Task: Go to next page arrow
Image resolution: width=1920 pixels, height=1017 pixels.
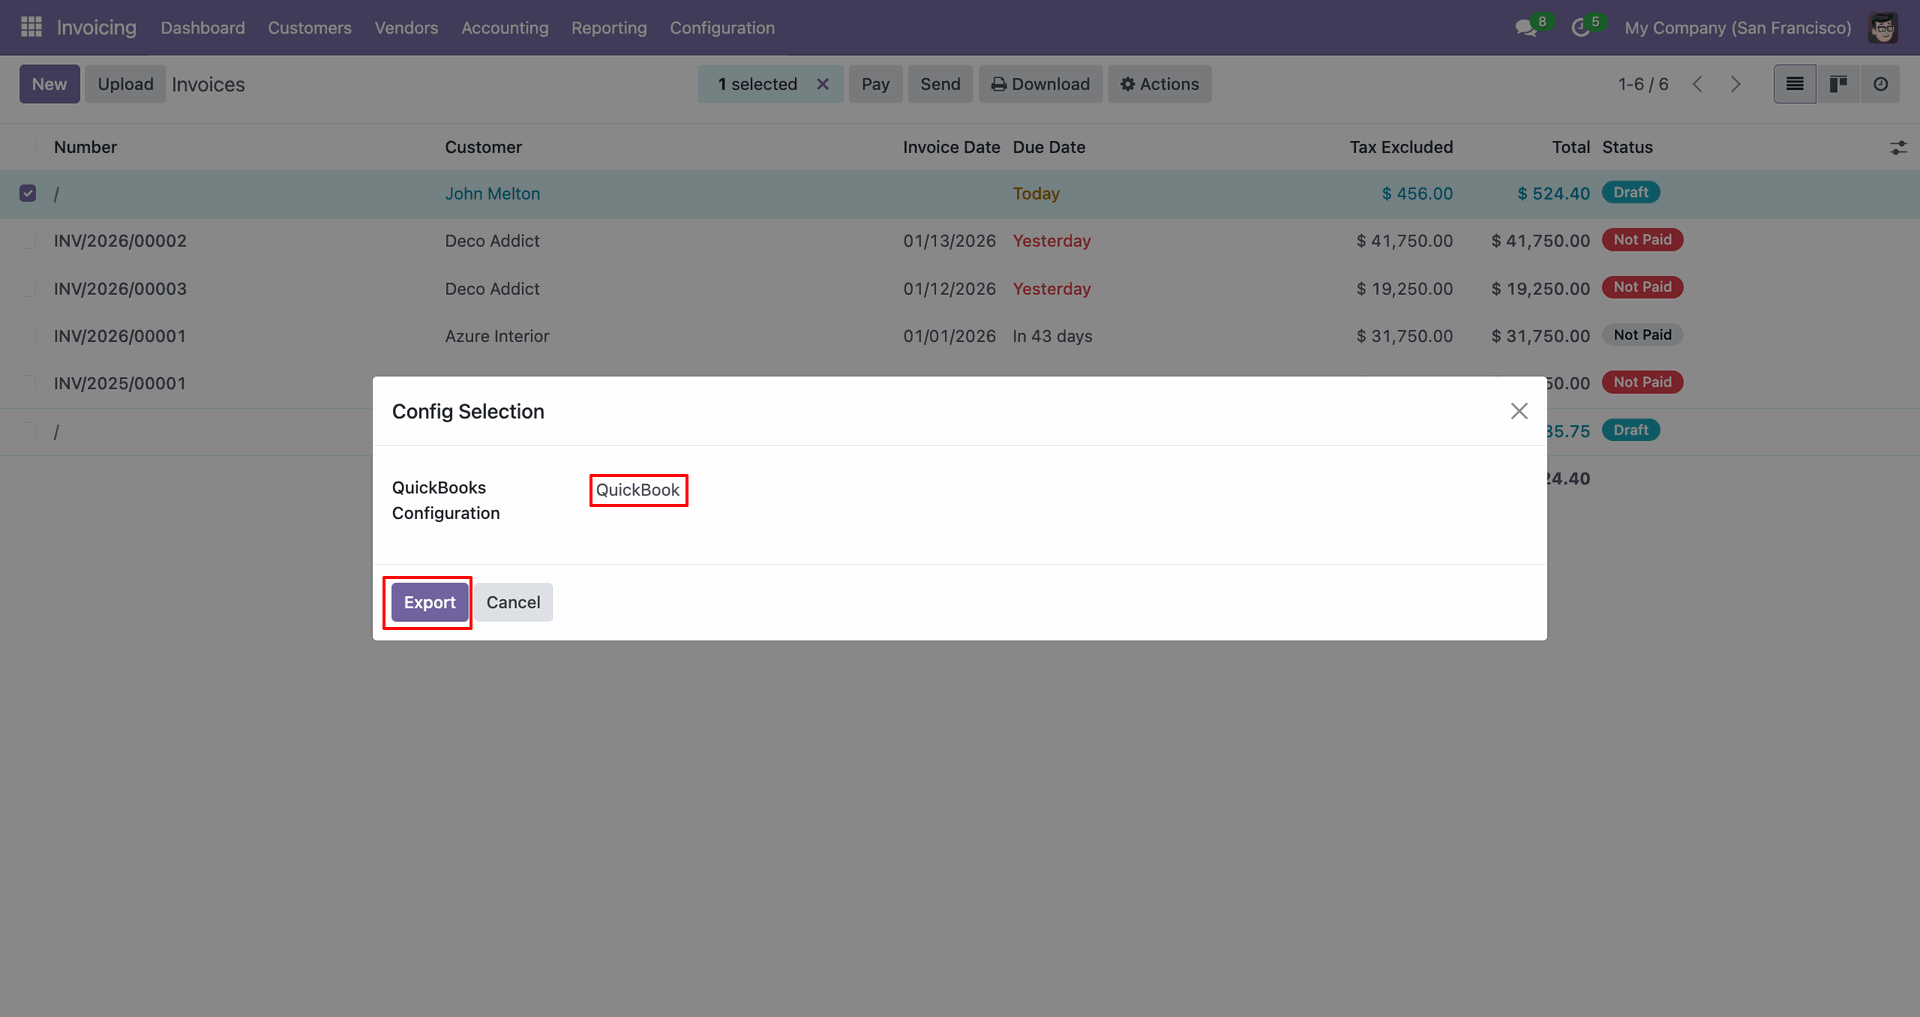Action: tap(1736, 84)
